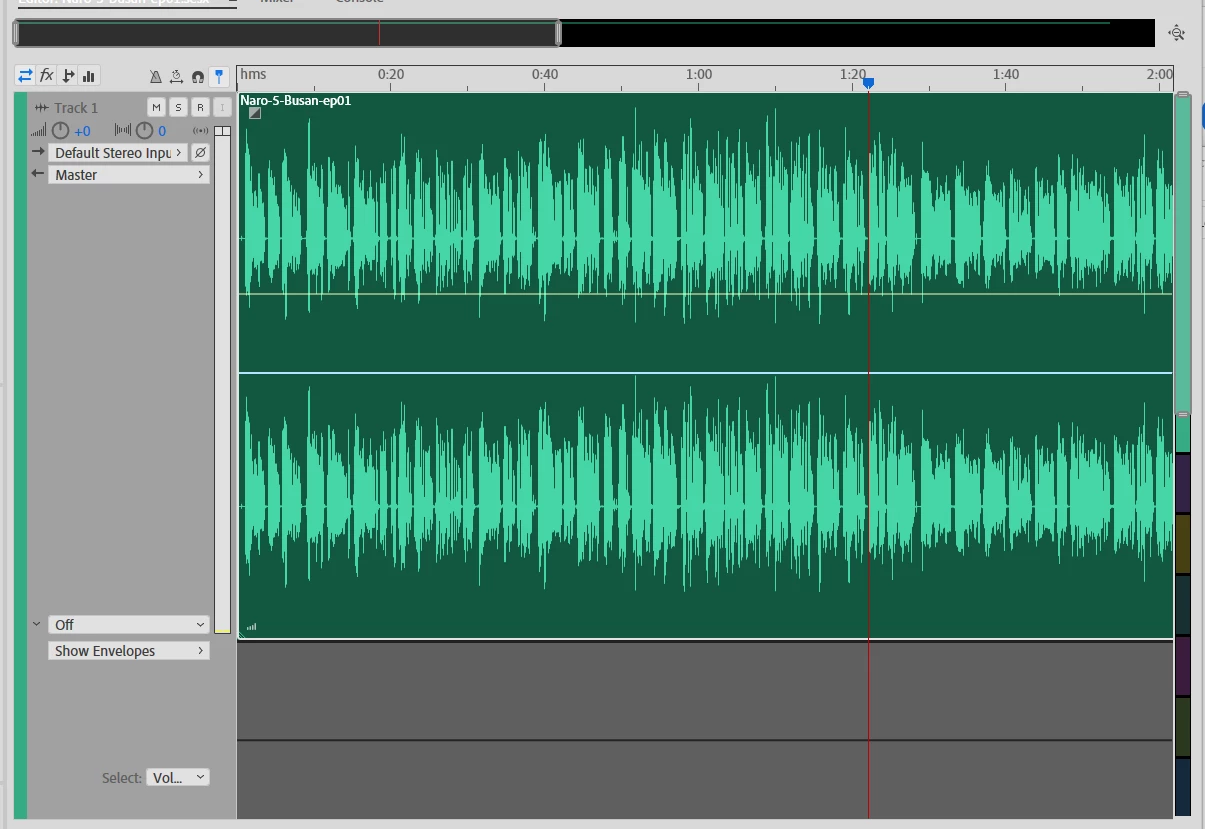Arm Track 1 for recording with R

point(200,107)
